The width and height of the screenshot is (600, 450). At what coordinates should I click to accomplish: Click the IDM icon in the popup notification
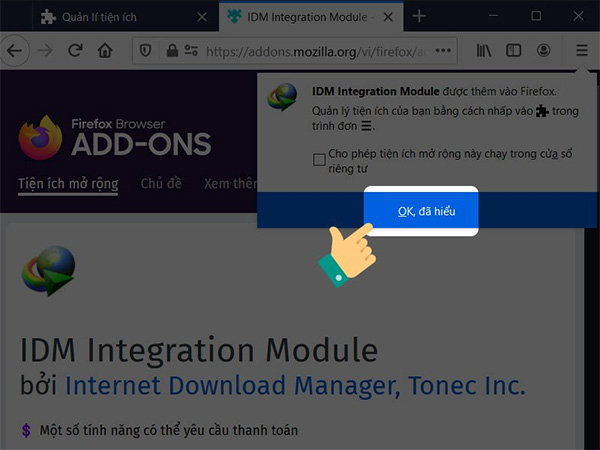(282, 97)
